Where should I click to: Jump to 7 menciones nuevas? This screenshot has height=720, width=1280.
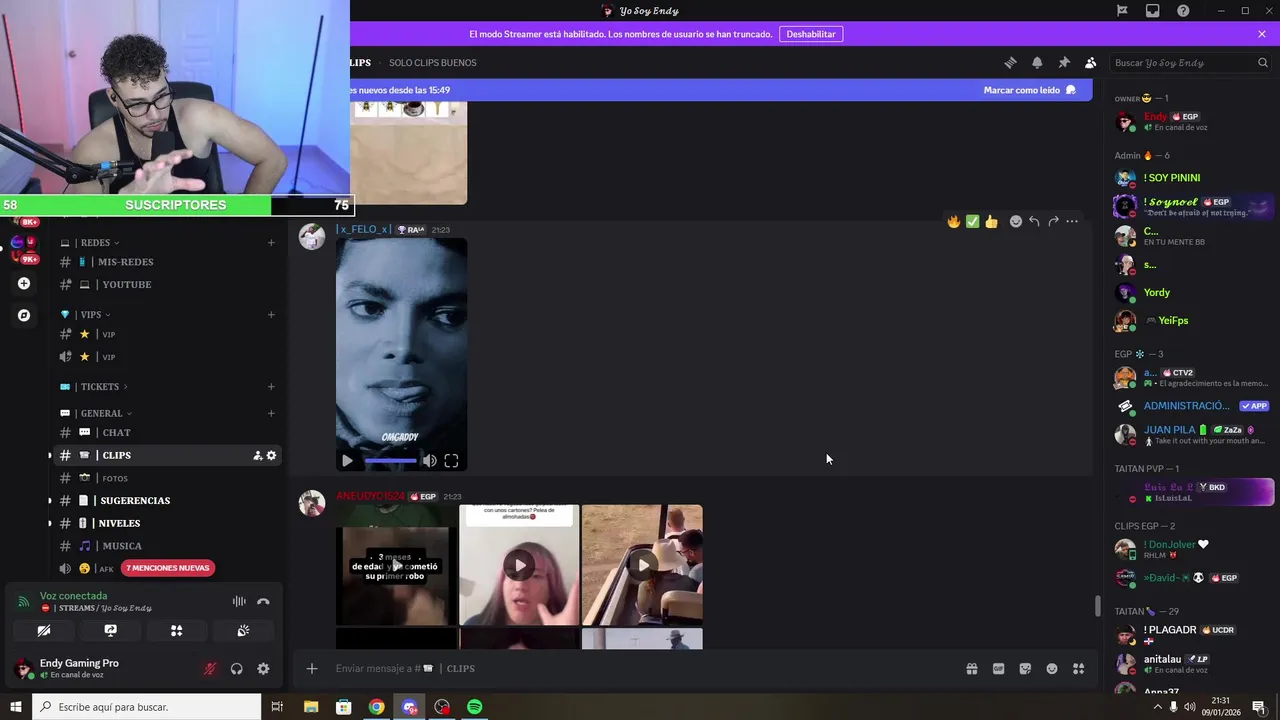169,568
